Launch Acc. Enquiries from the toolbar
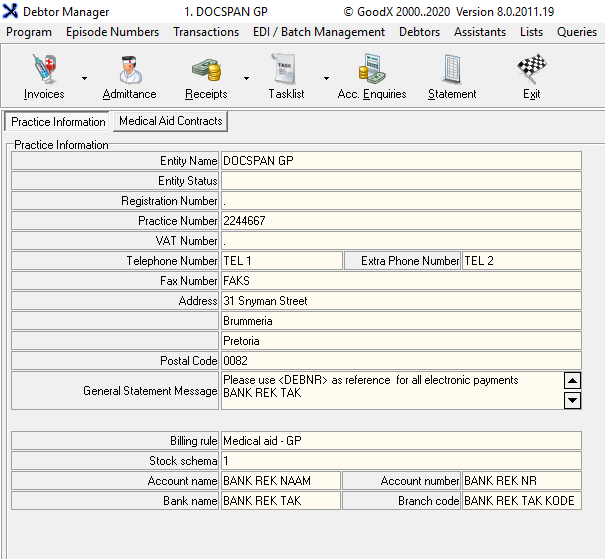This screenshot has height=559, width=605. pos(372,76)
